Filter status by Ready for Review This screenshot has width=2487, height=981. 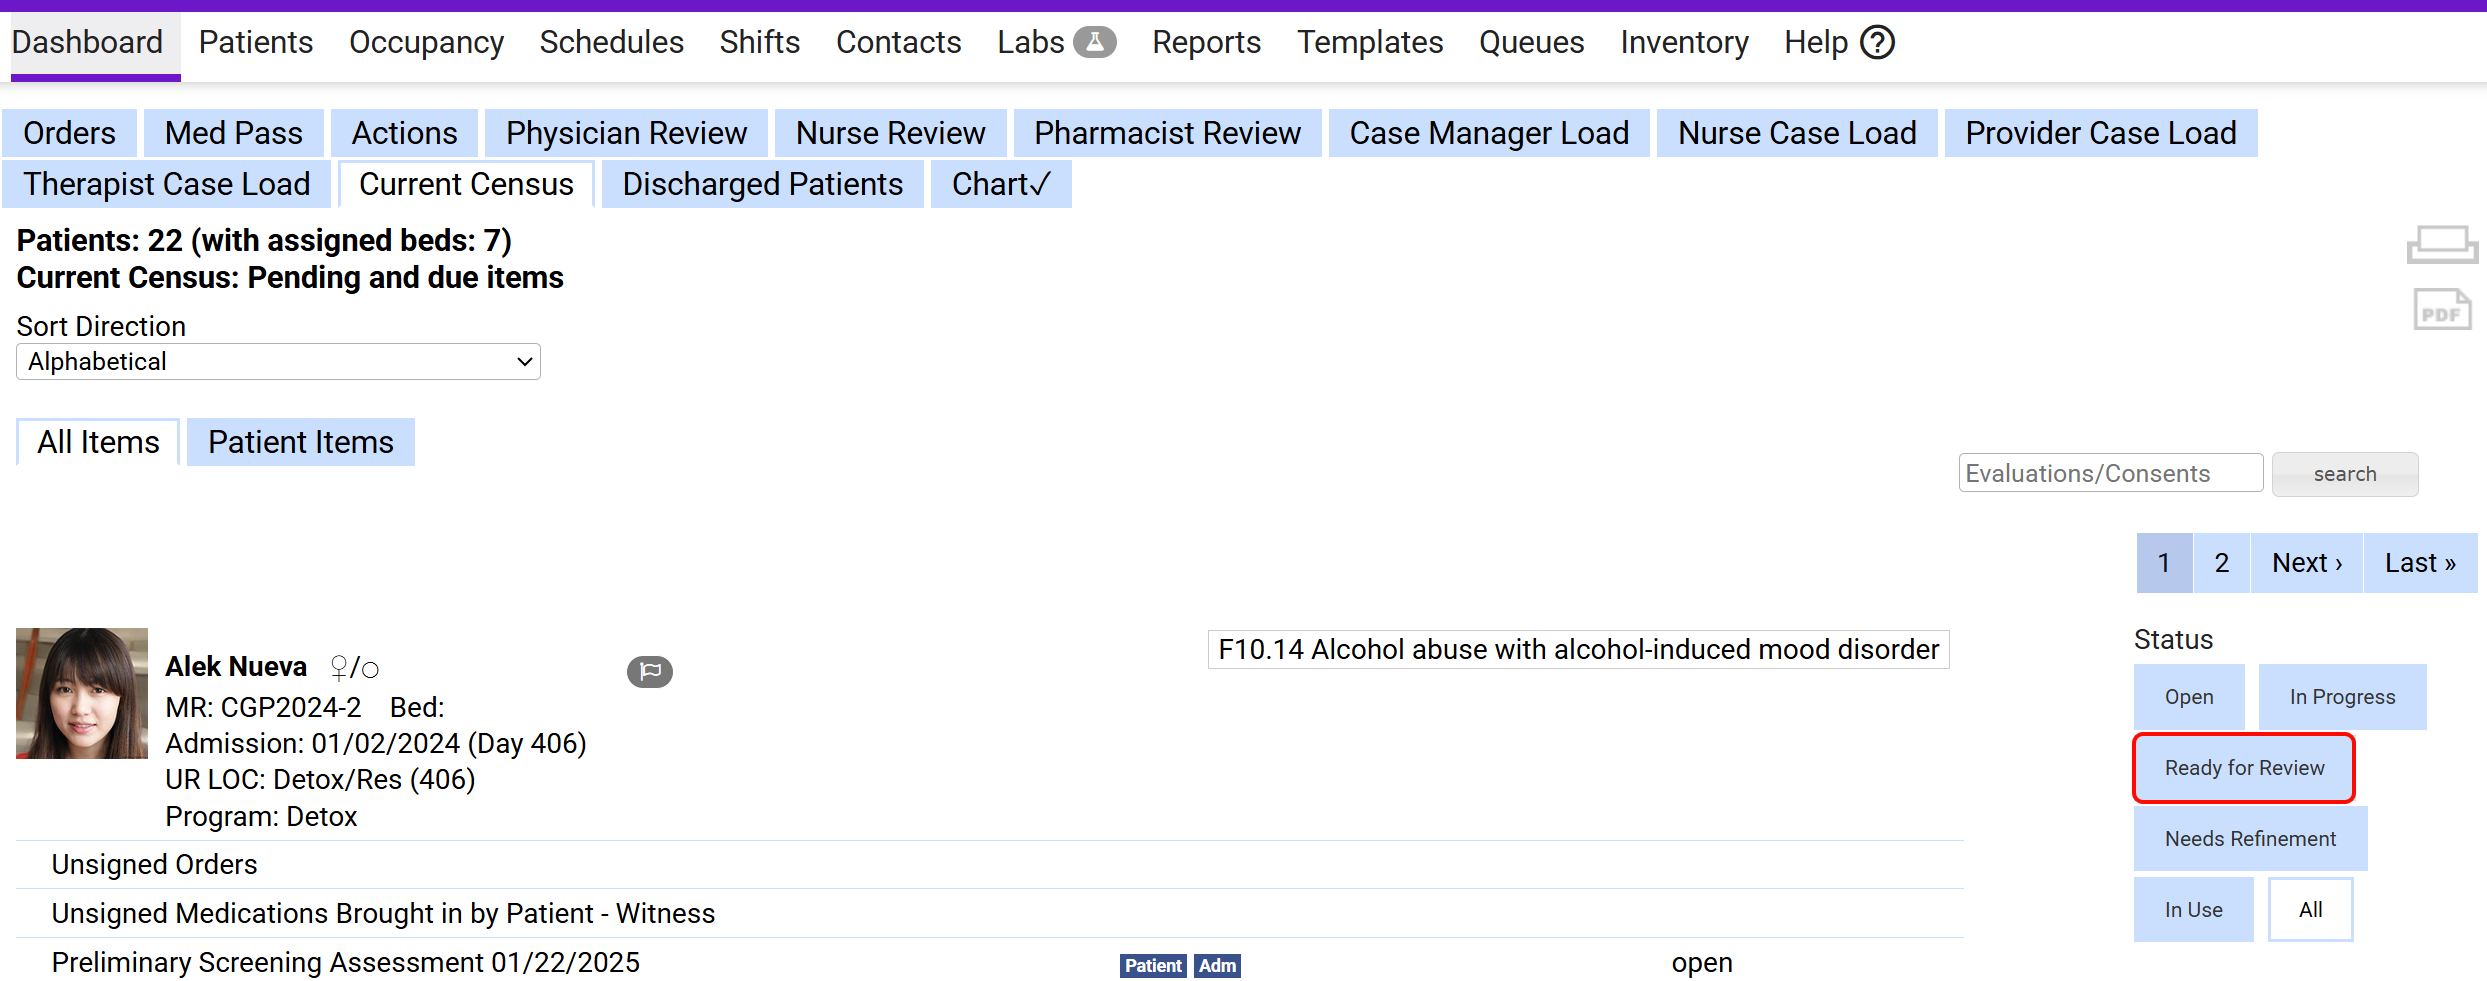[2243, 768]
